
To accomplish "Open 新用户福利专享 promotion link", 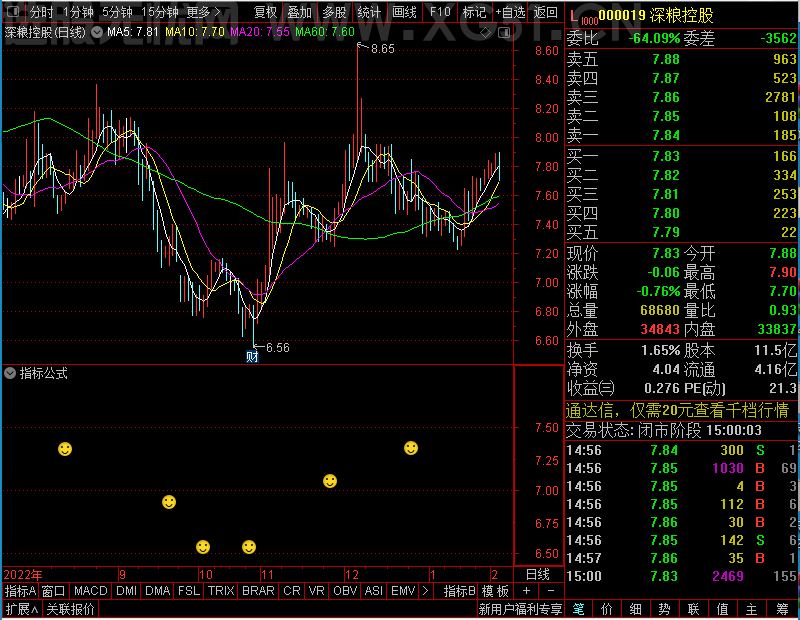I will click(520, 609).
